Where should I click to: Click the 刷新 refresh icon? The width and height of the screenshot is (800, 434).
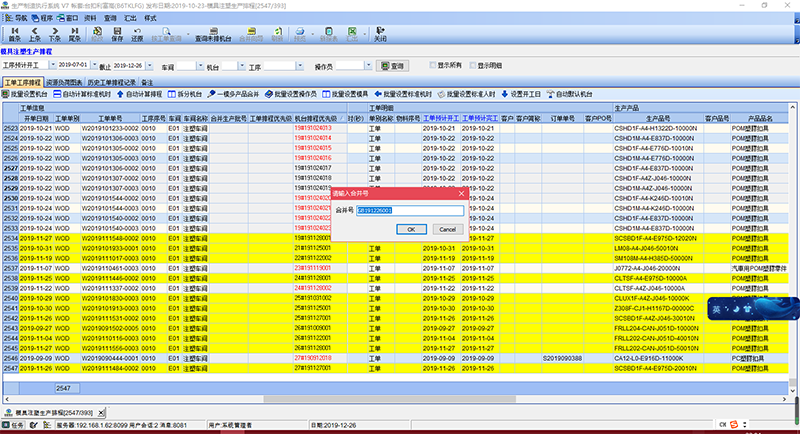click(x=277, y=34)
